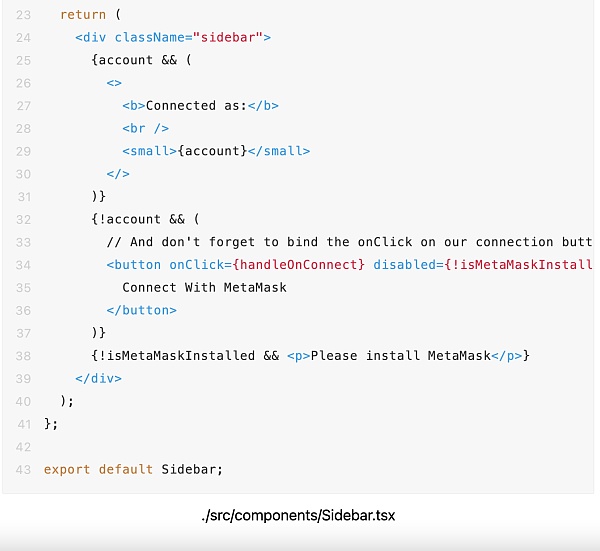Screen dimensions: 600x551
Task: Click the closing div tag on line 39
Action: (98, 378)
